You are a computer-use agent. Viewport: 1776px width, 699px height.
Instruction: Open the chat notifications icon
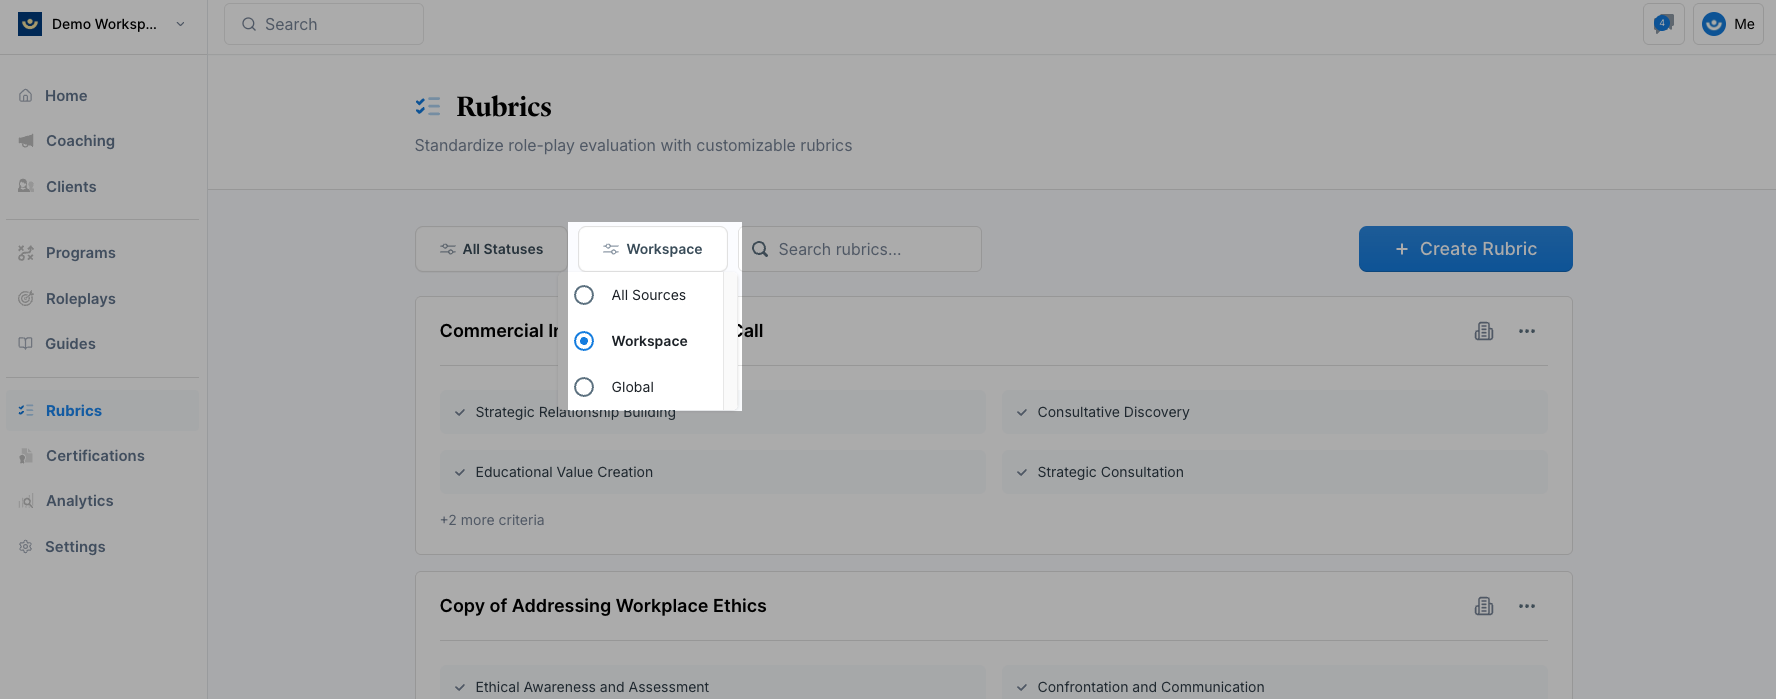click(x=1664, y=24)
